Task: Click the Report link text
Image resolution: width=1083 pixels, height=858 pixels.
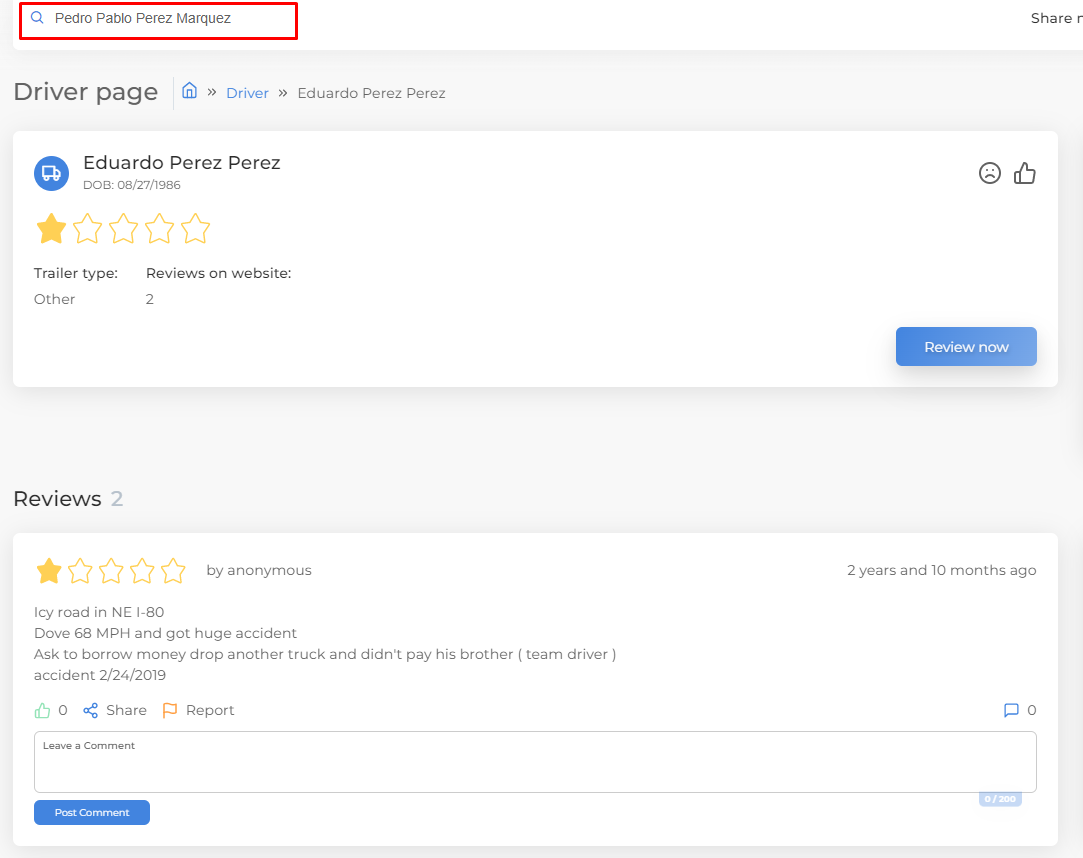Action: coord(210,710)
